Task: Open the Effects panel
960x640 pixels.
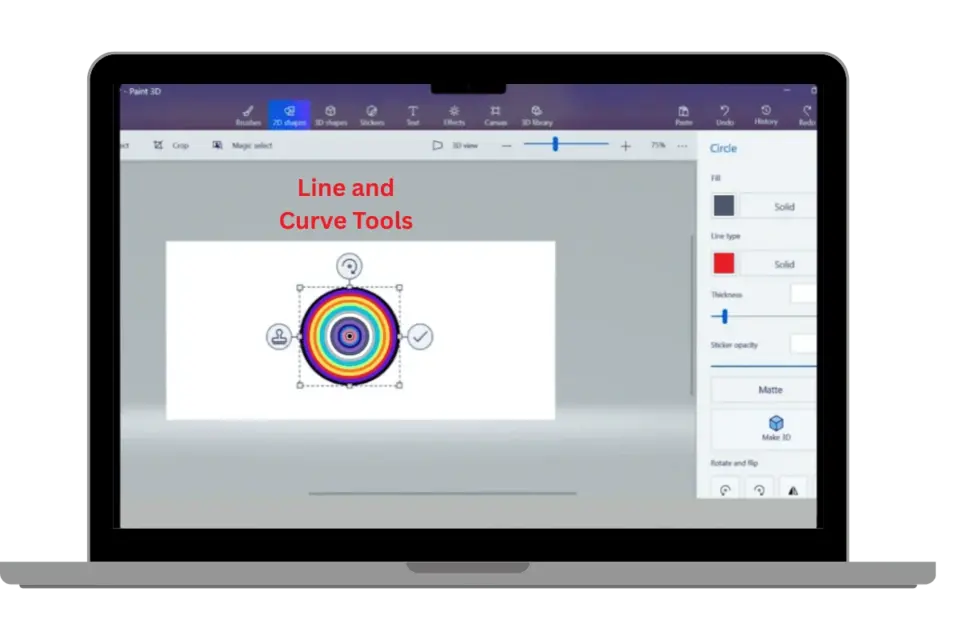Action: pos(454,115)
